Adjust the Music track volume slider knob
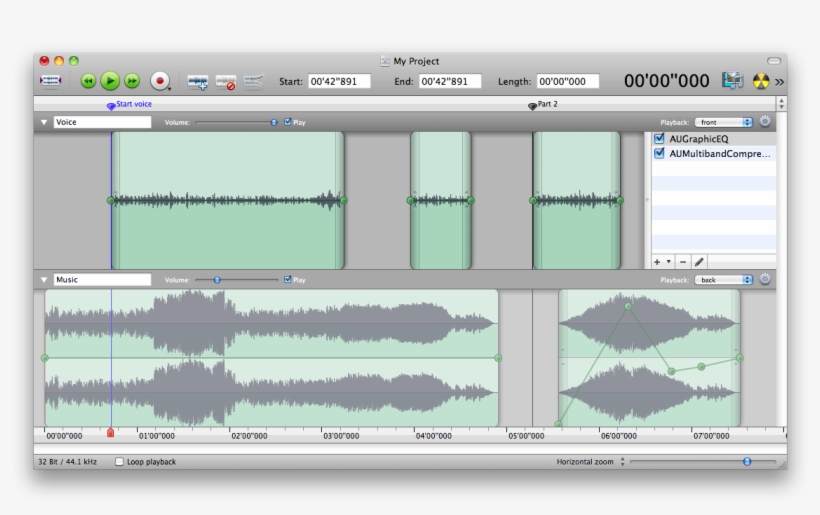Screen dimensions: 820x515 click(x=217, y=280)
